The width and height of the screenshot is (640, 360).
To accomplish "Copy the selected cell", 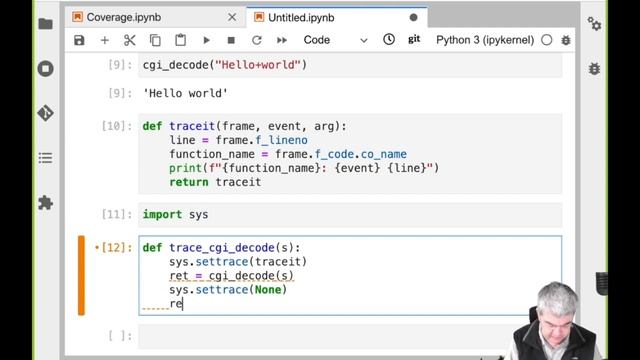I will tap(155, 40).
